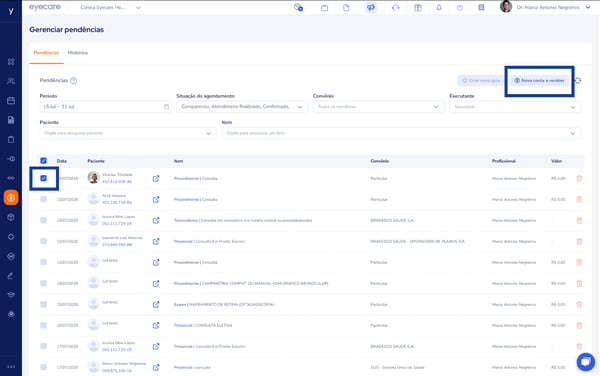Screen dimensions: 600x376
Task: Open external link for Vinicius Trindade row
Action: coord(156,179)
